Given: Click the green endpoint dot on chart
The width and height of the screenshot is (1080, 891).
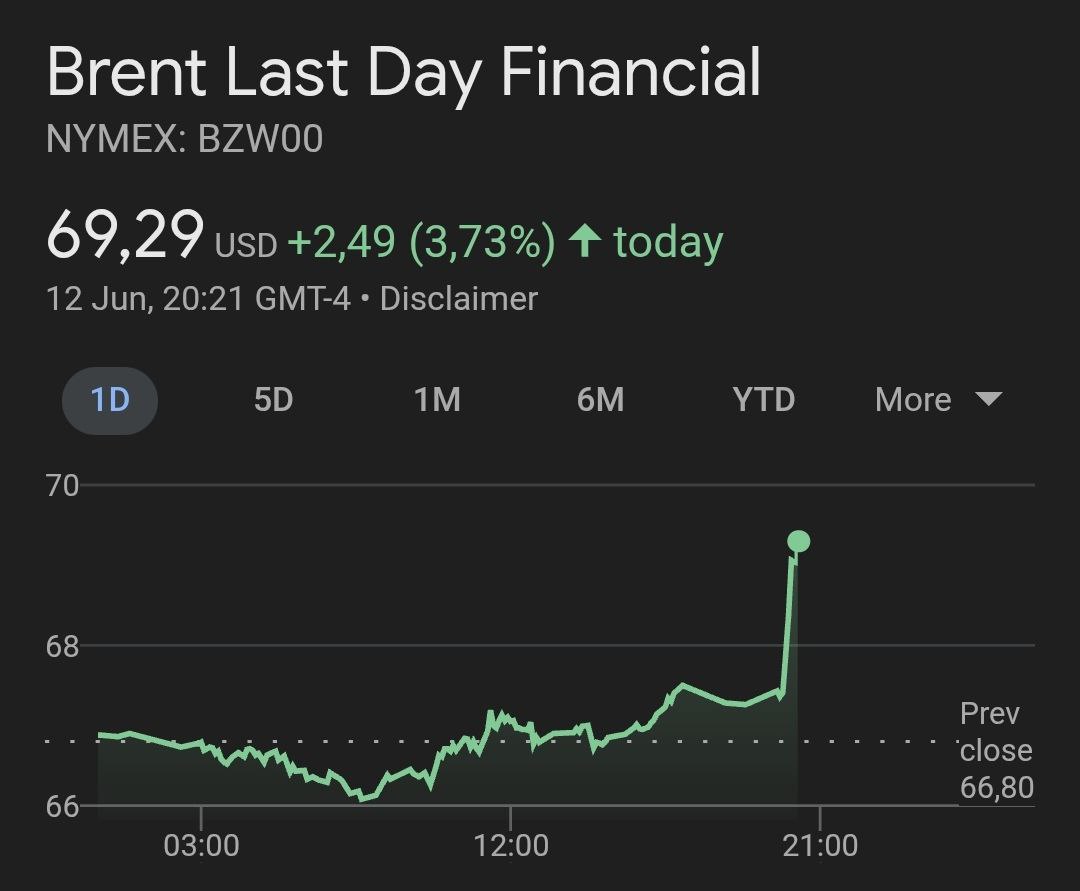Looking at the screenshot, I should [x=798, y=541].
